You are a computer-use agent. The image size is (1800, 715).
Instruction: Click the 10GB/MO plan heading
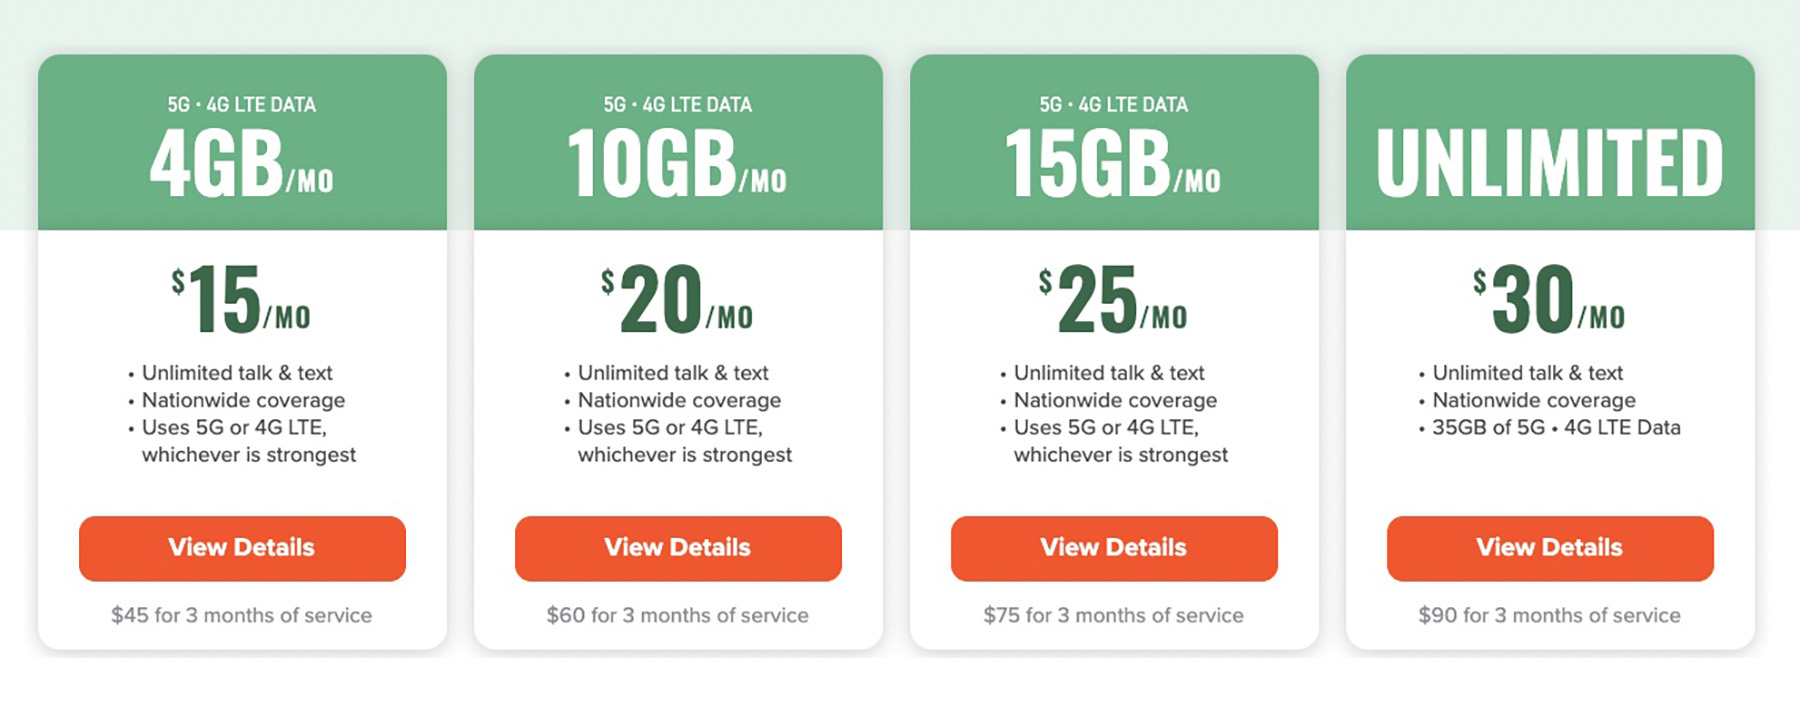[x=678, y=164]
